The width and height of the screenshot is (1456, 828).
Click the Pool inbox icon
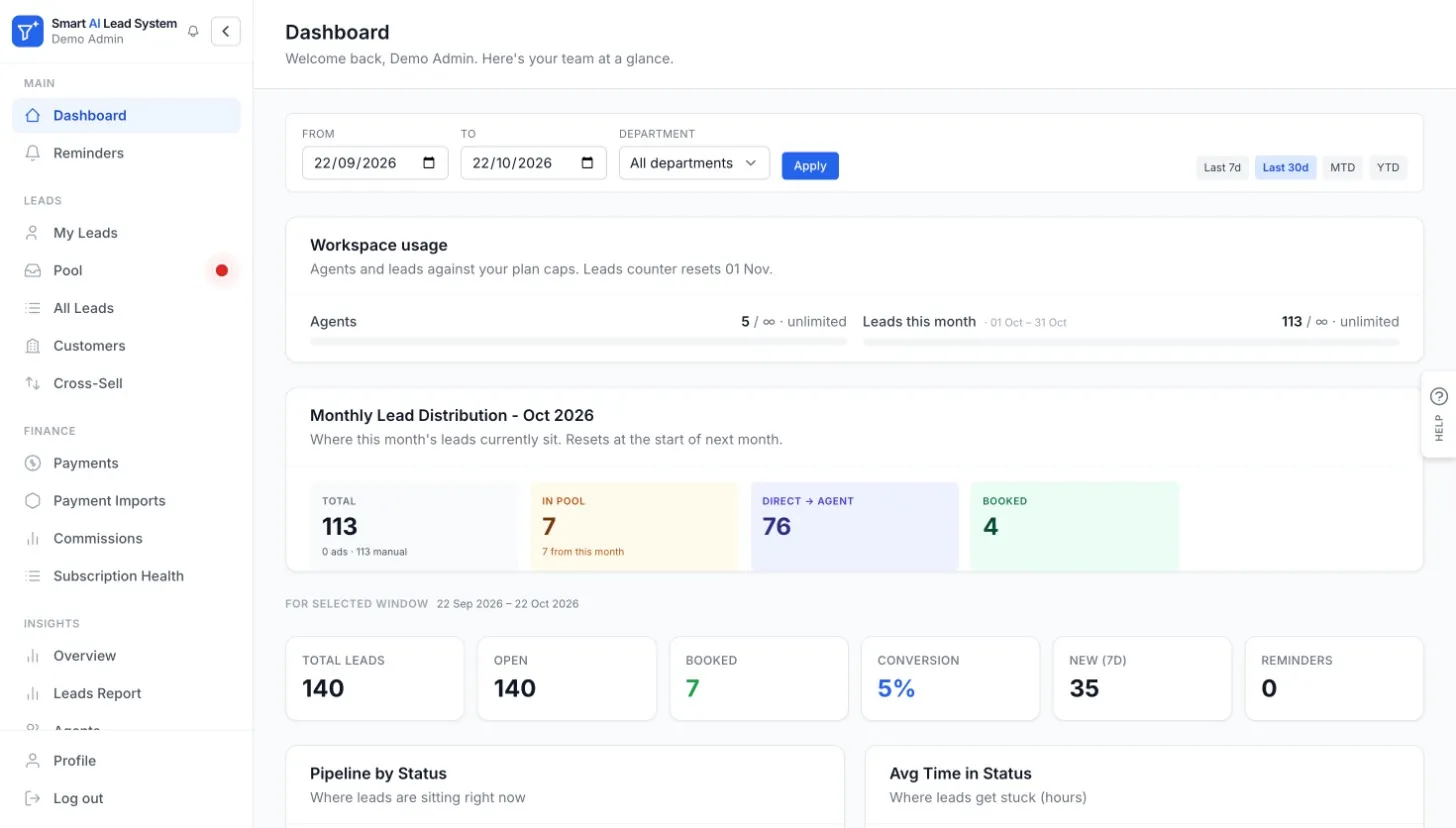(x=33, y=270)
